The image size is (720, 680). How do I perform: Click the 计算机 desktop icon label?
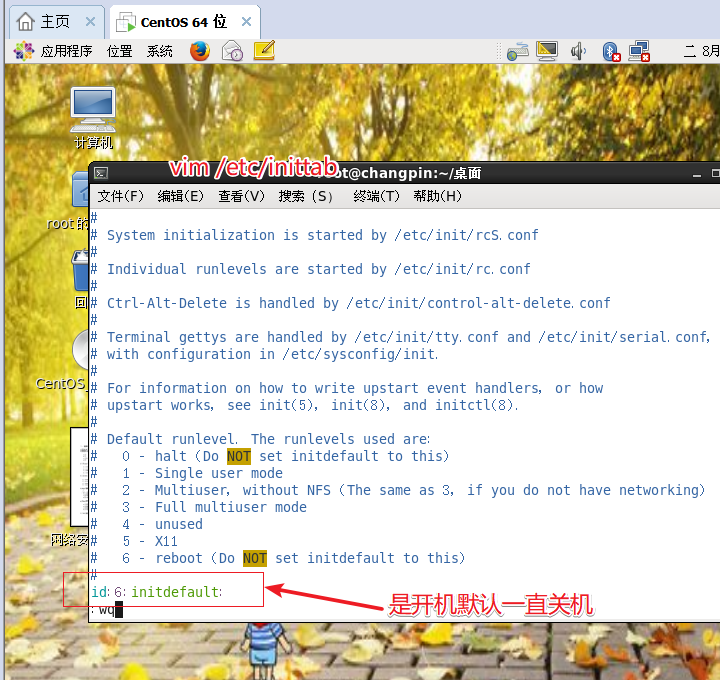click(93, 143)
